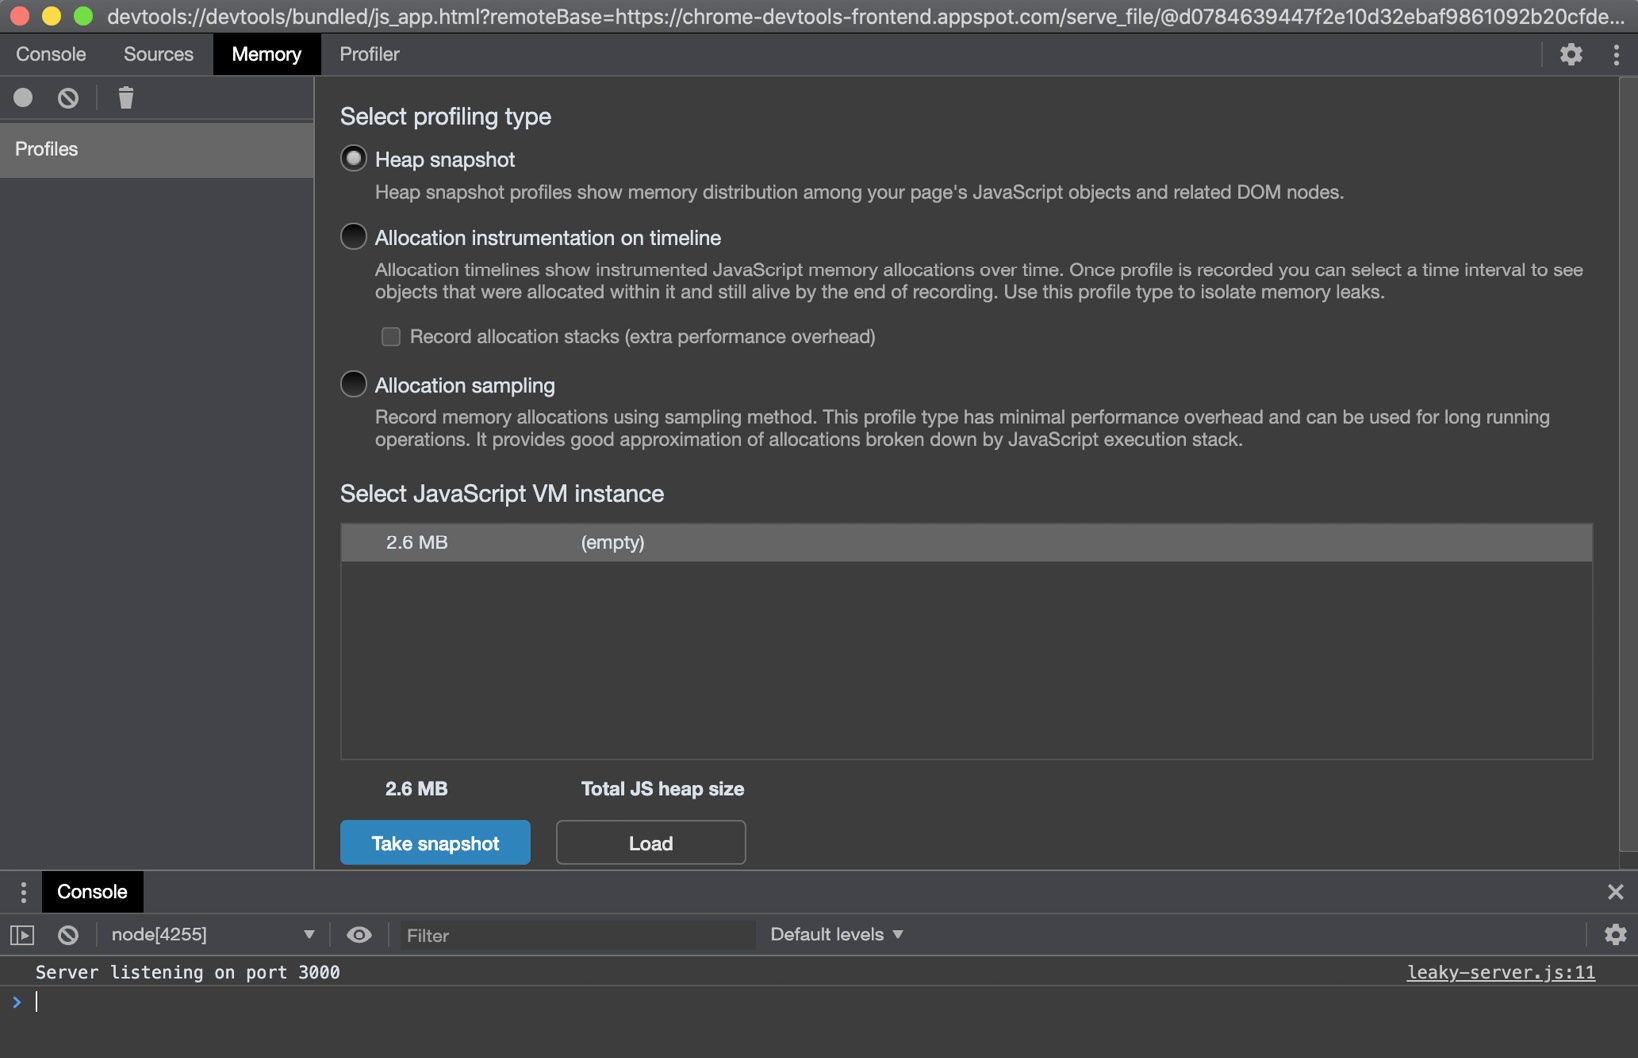1638x1058 pixels.
Task: Clear all profiles with the block icon
Action: [x=67, y=97]
